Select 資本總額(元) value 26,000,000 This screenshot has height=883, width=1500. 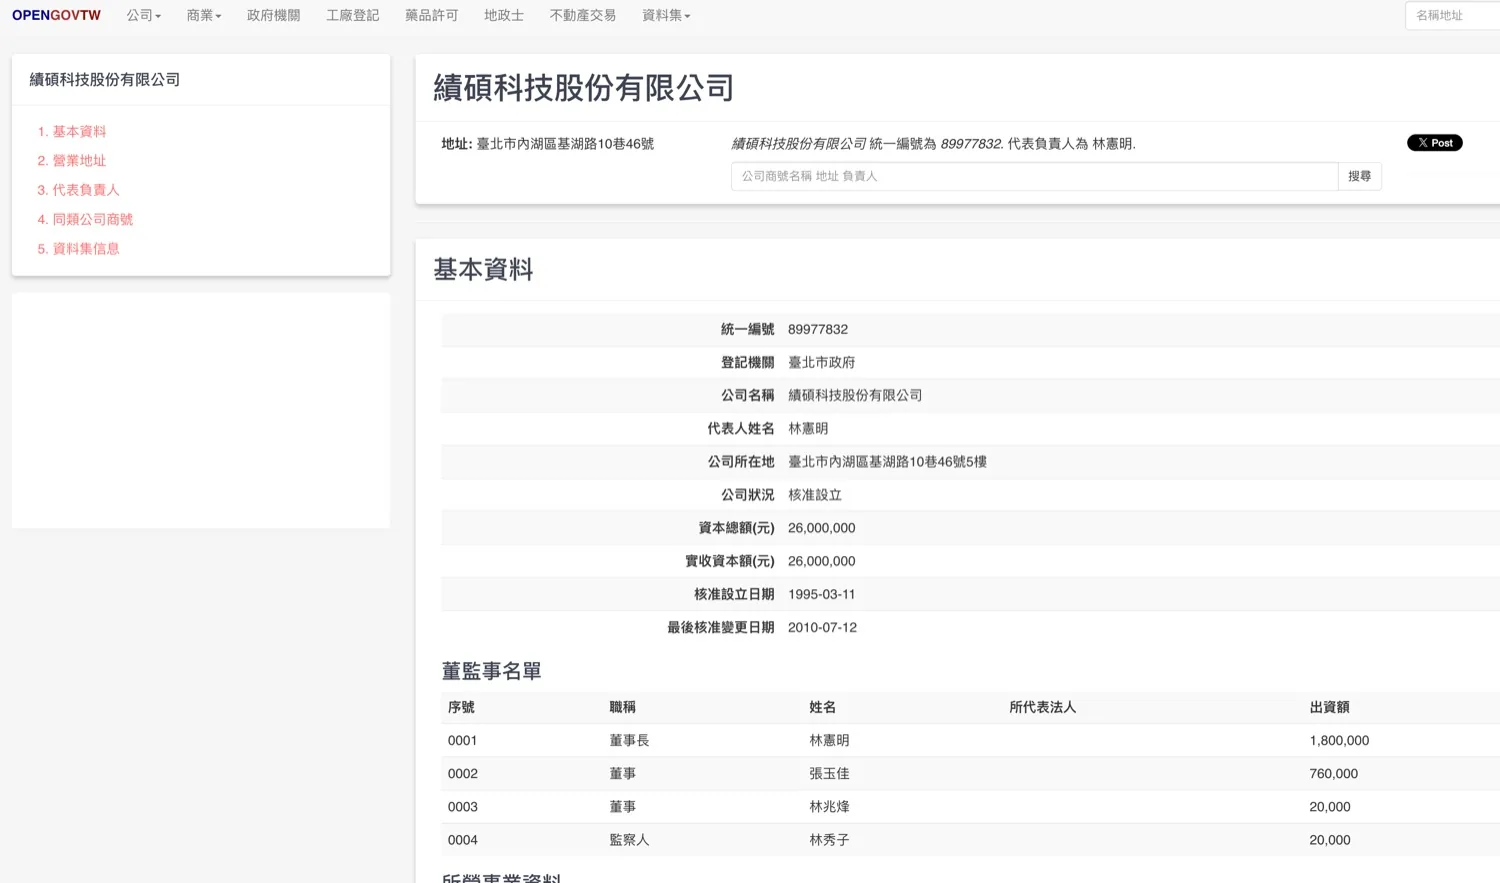821,528
